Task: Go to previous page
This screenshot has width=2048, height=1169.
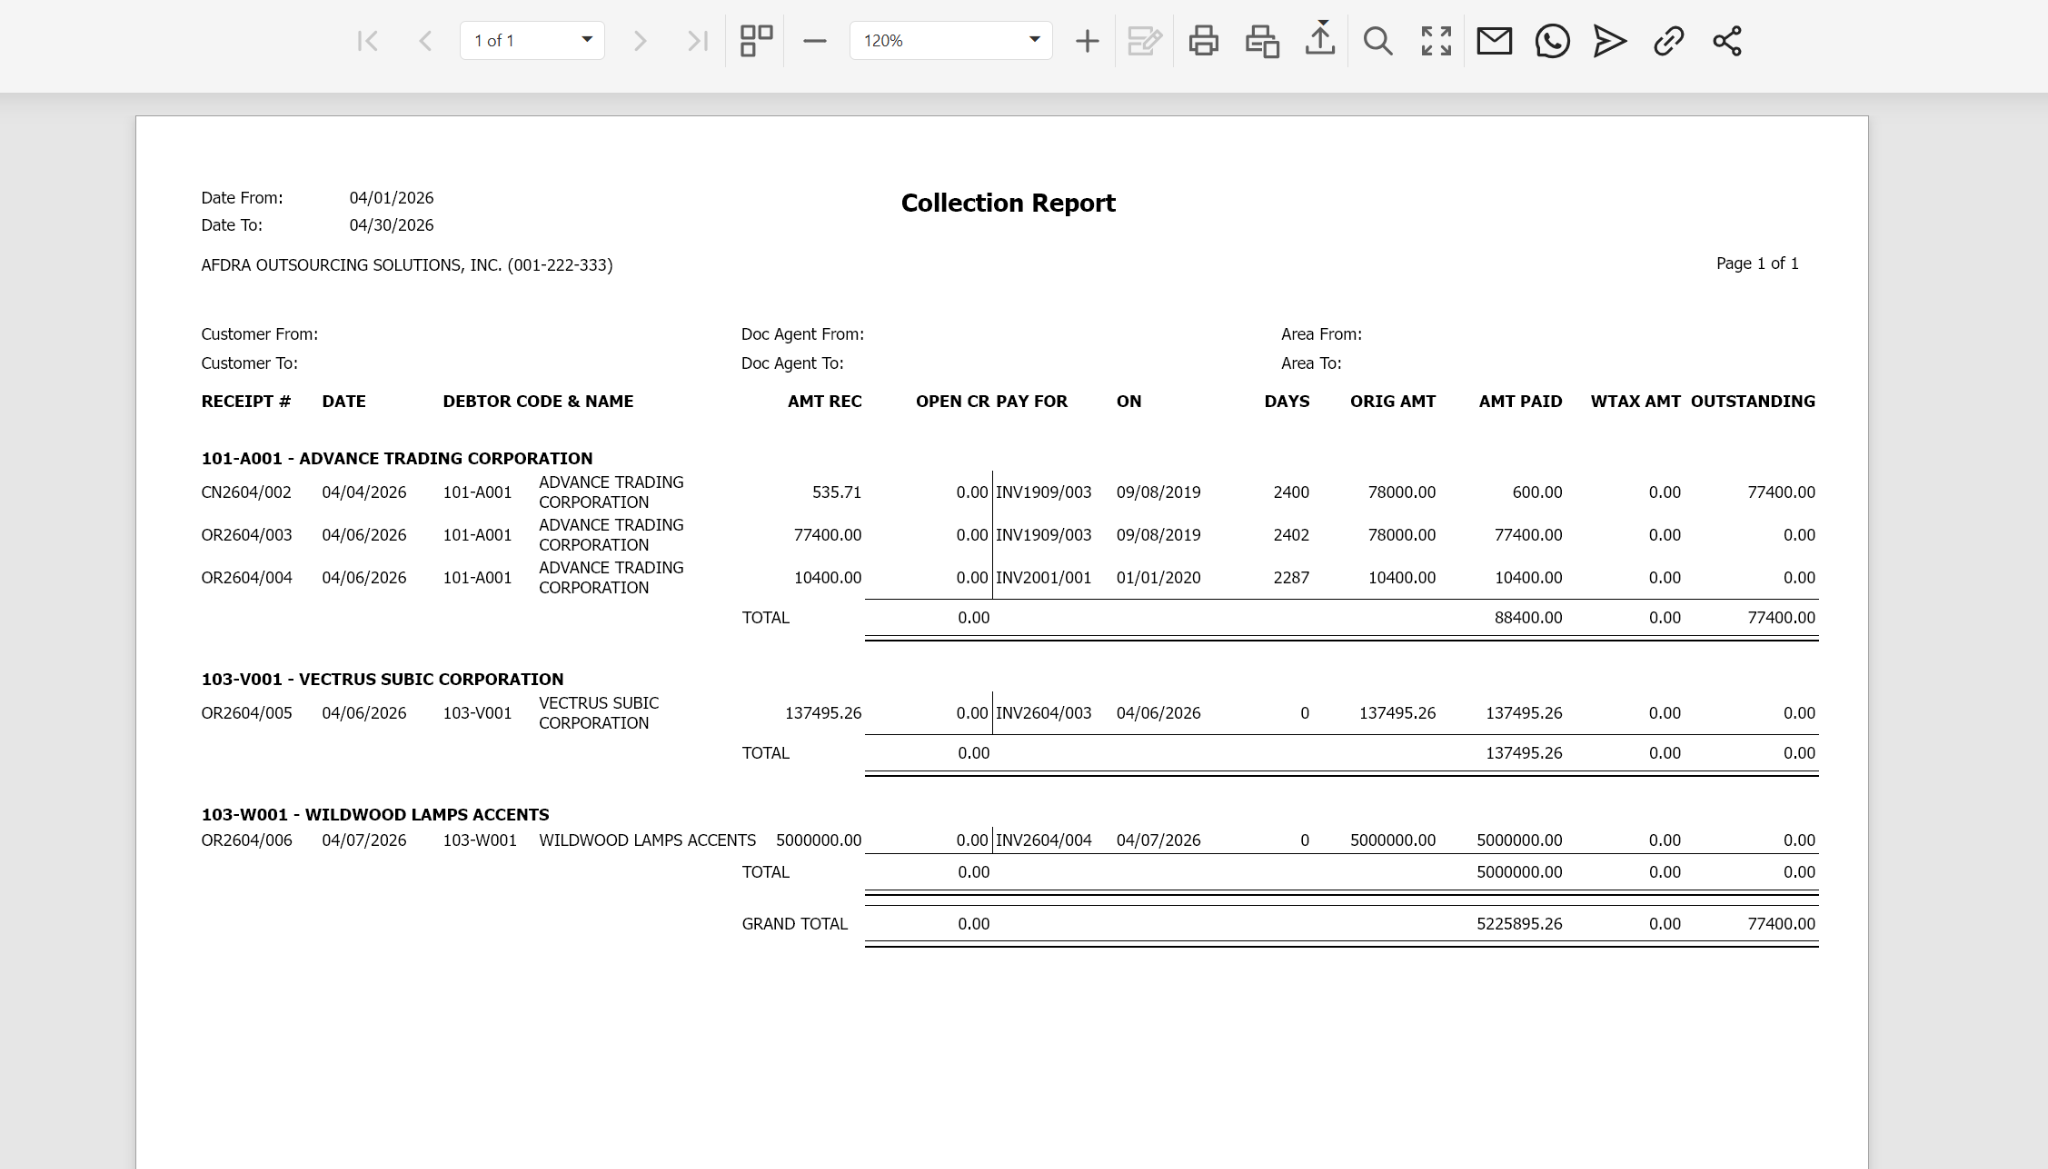Action: click(x=425, y=41)
